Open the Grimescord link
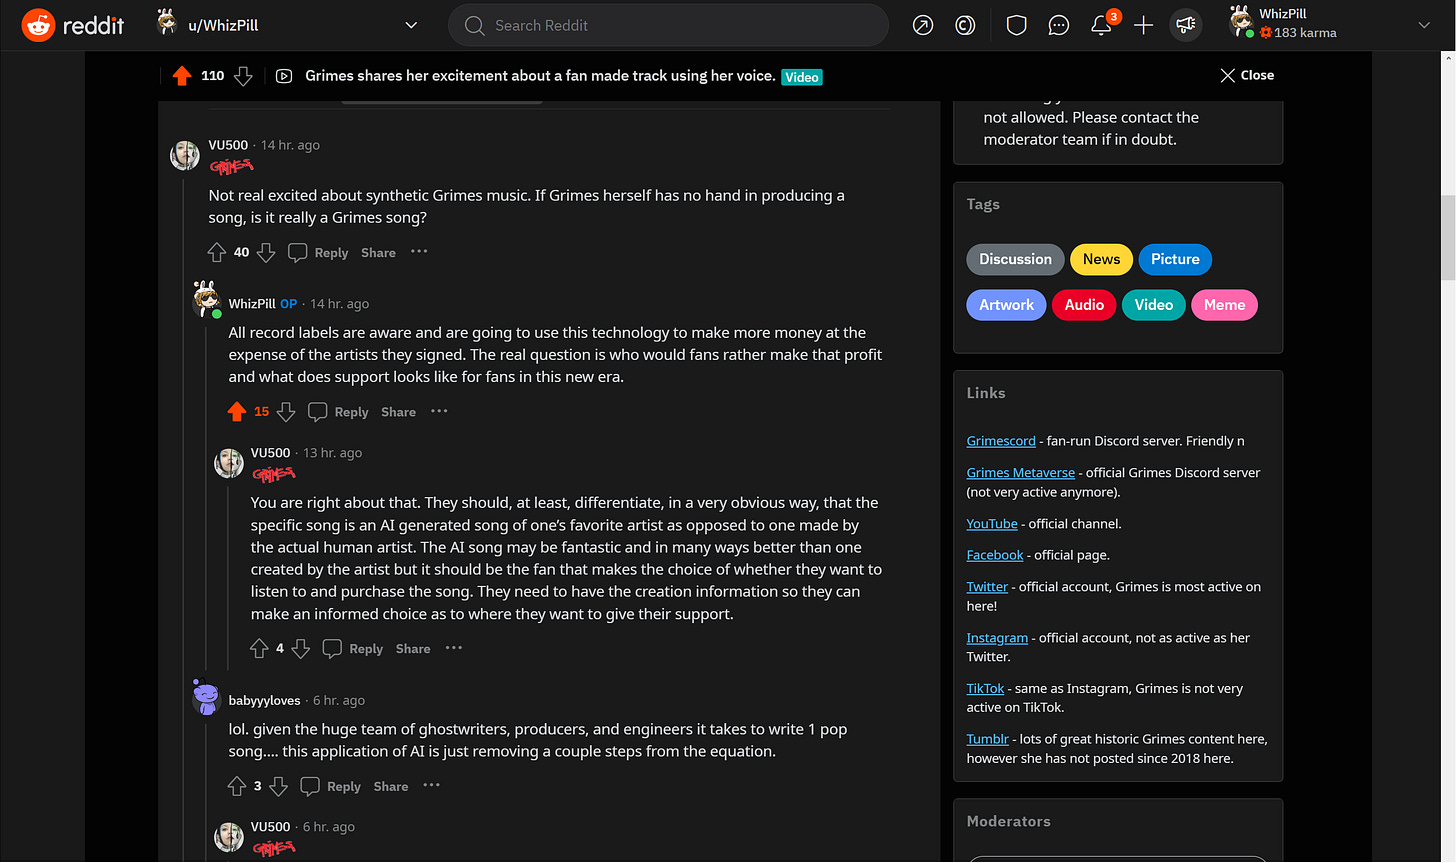Screen dimensions: 1456x863 1001,441
